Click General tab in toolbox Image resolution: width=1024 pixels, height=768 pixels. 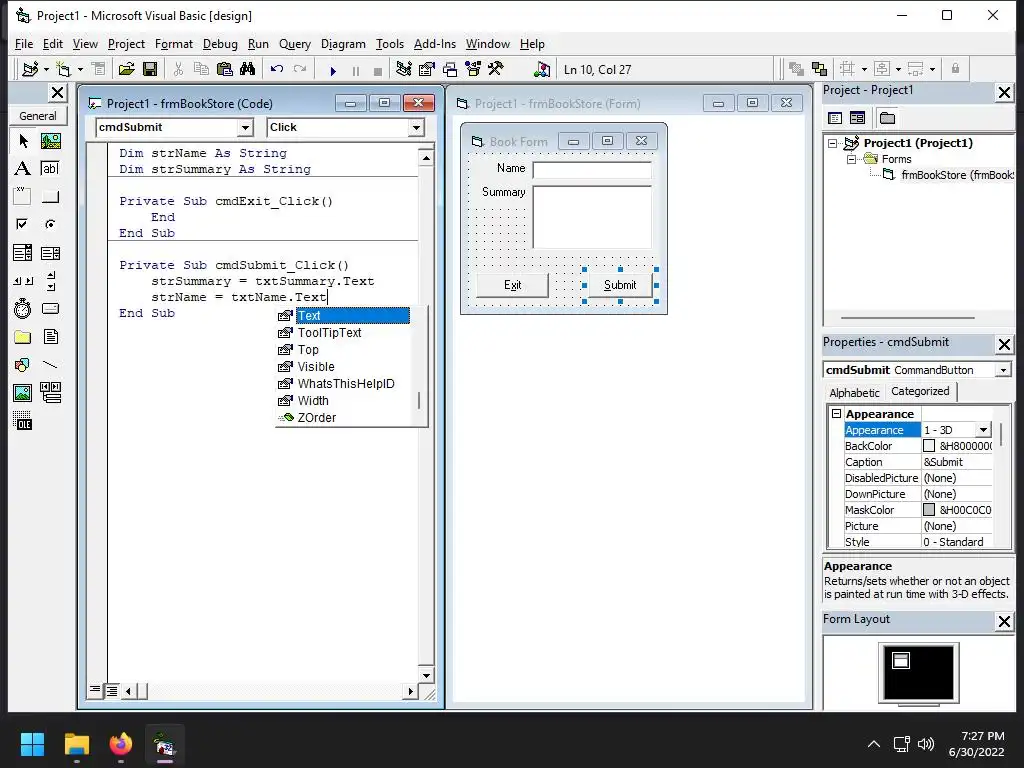tap(38, 116)
